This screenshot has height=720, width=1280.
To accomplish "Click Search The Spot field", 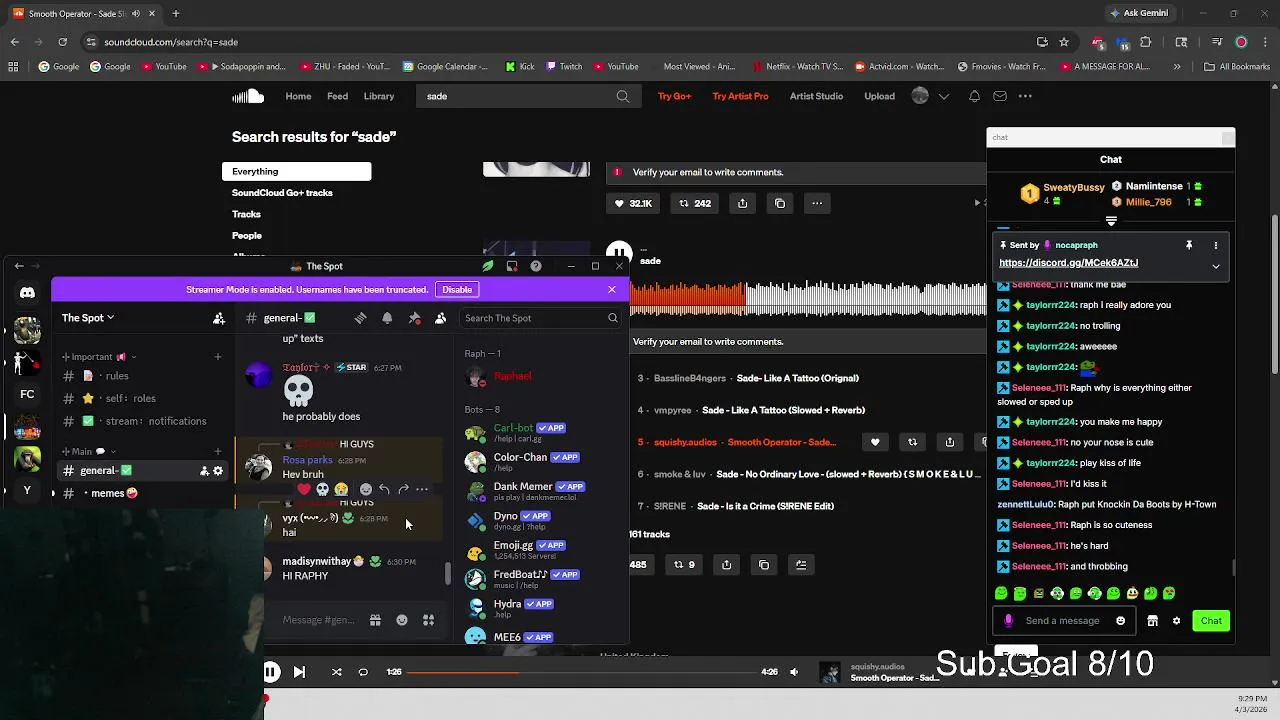I will tap(540, 318).
